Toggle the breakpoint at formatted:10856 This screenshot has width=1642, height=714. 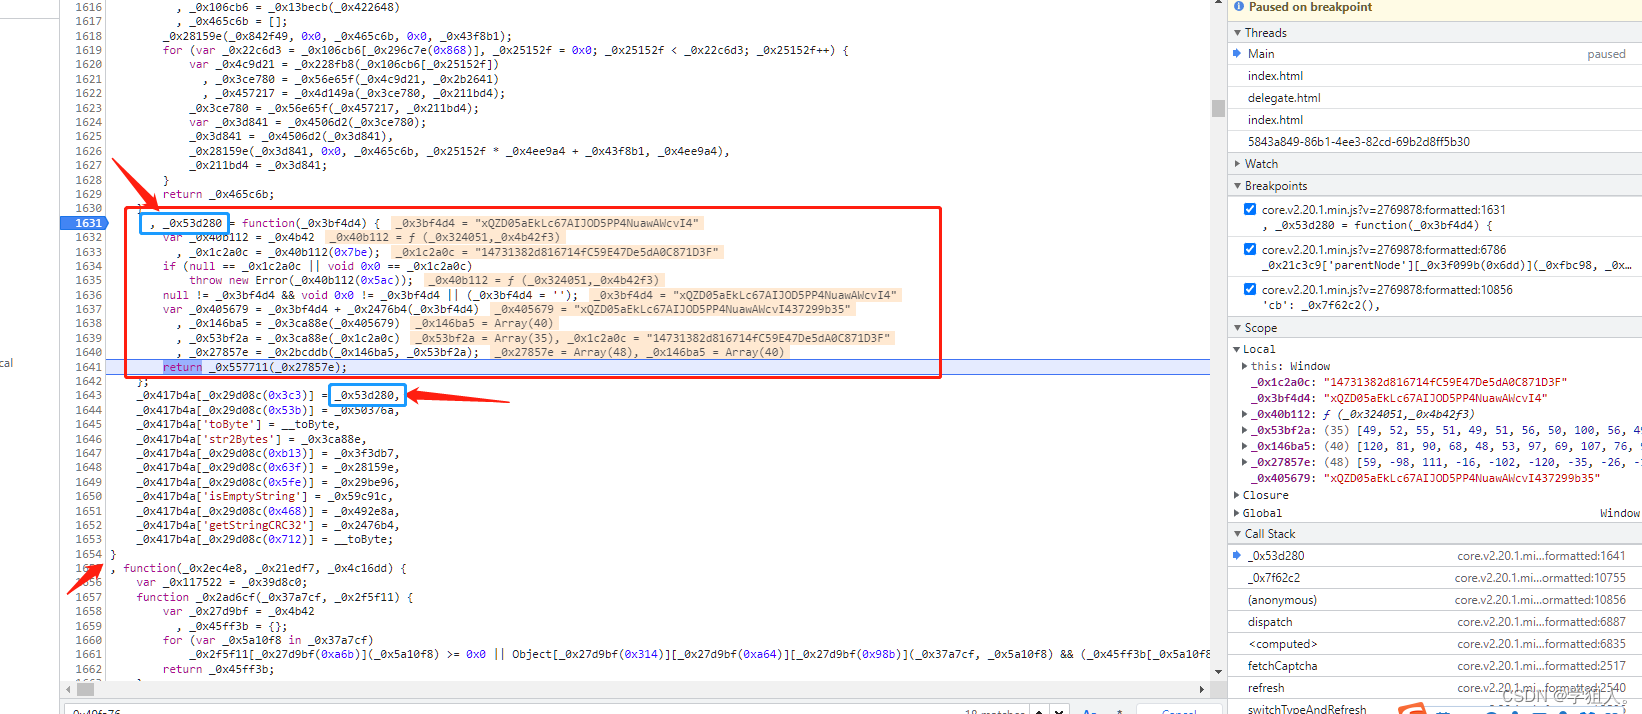tap(1250, 289)
